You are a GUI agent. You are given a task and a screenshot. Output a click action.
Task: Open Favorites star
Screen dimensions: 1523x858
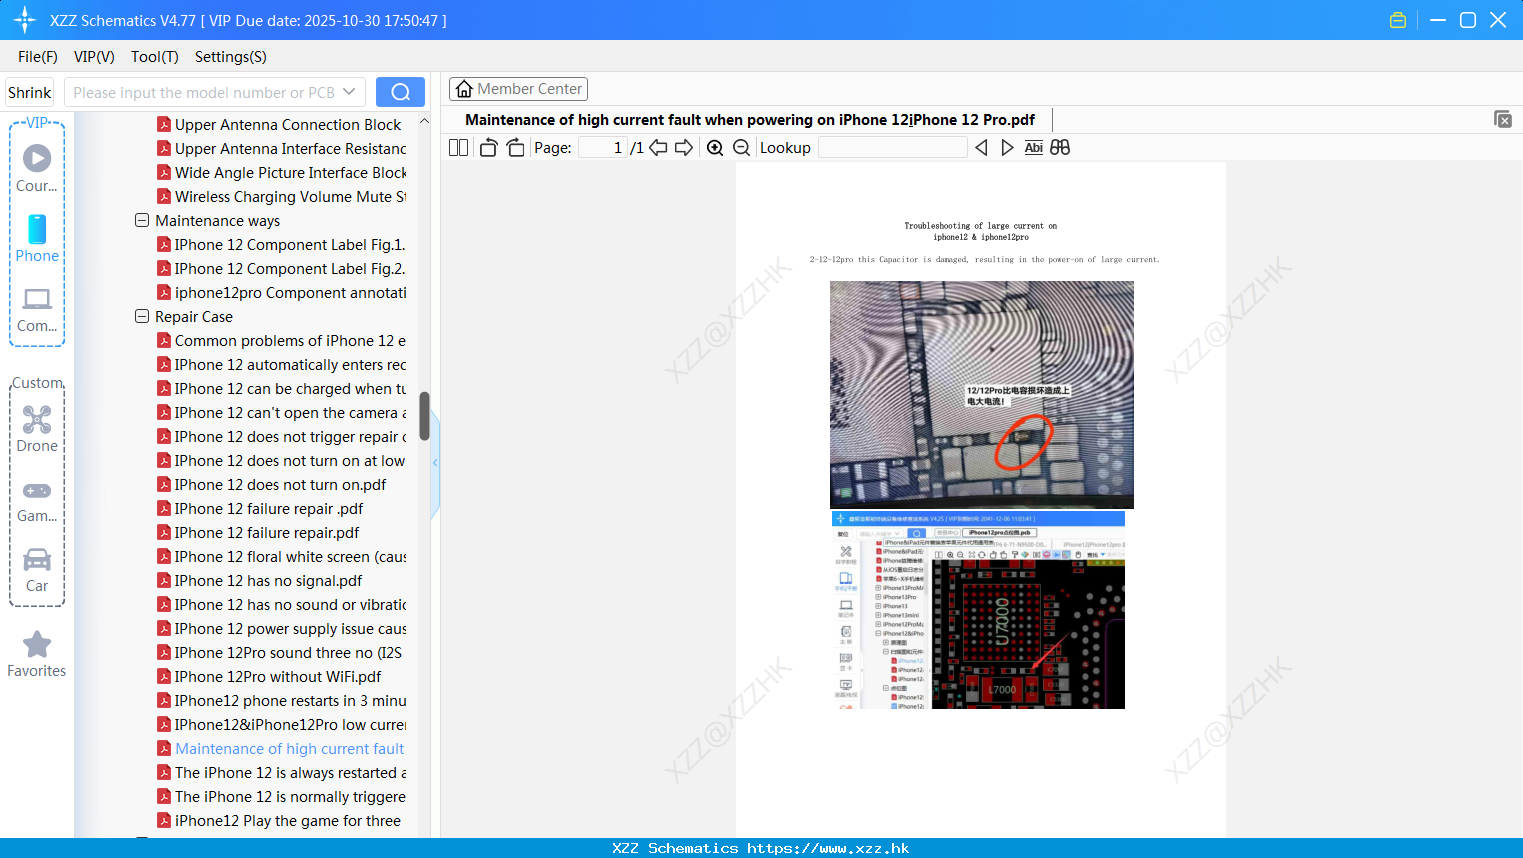click(37, 654)
